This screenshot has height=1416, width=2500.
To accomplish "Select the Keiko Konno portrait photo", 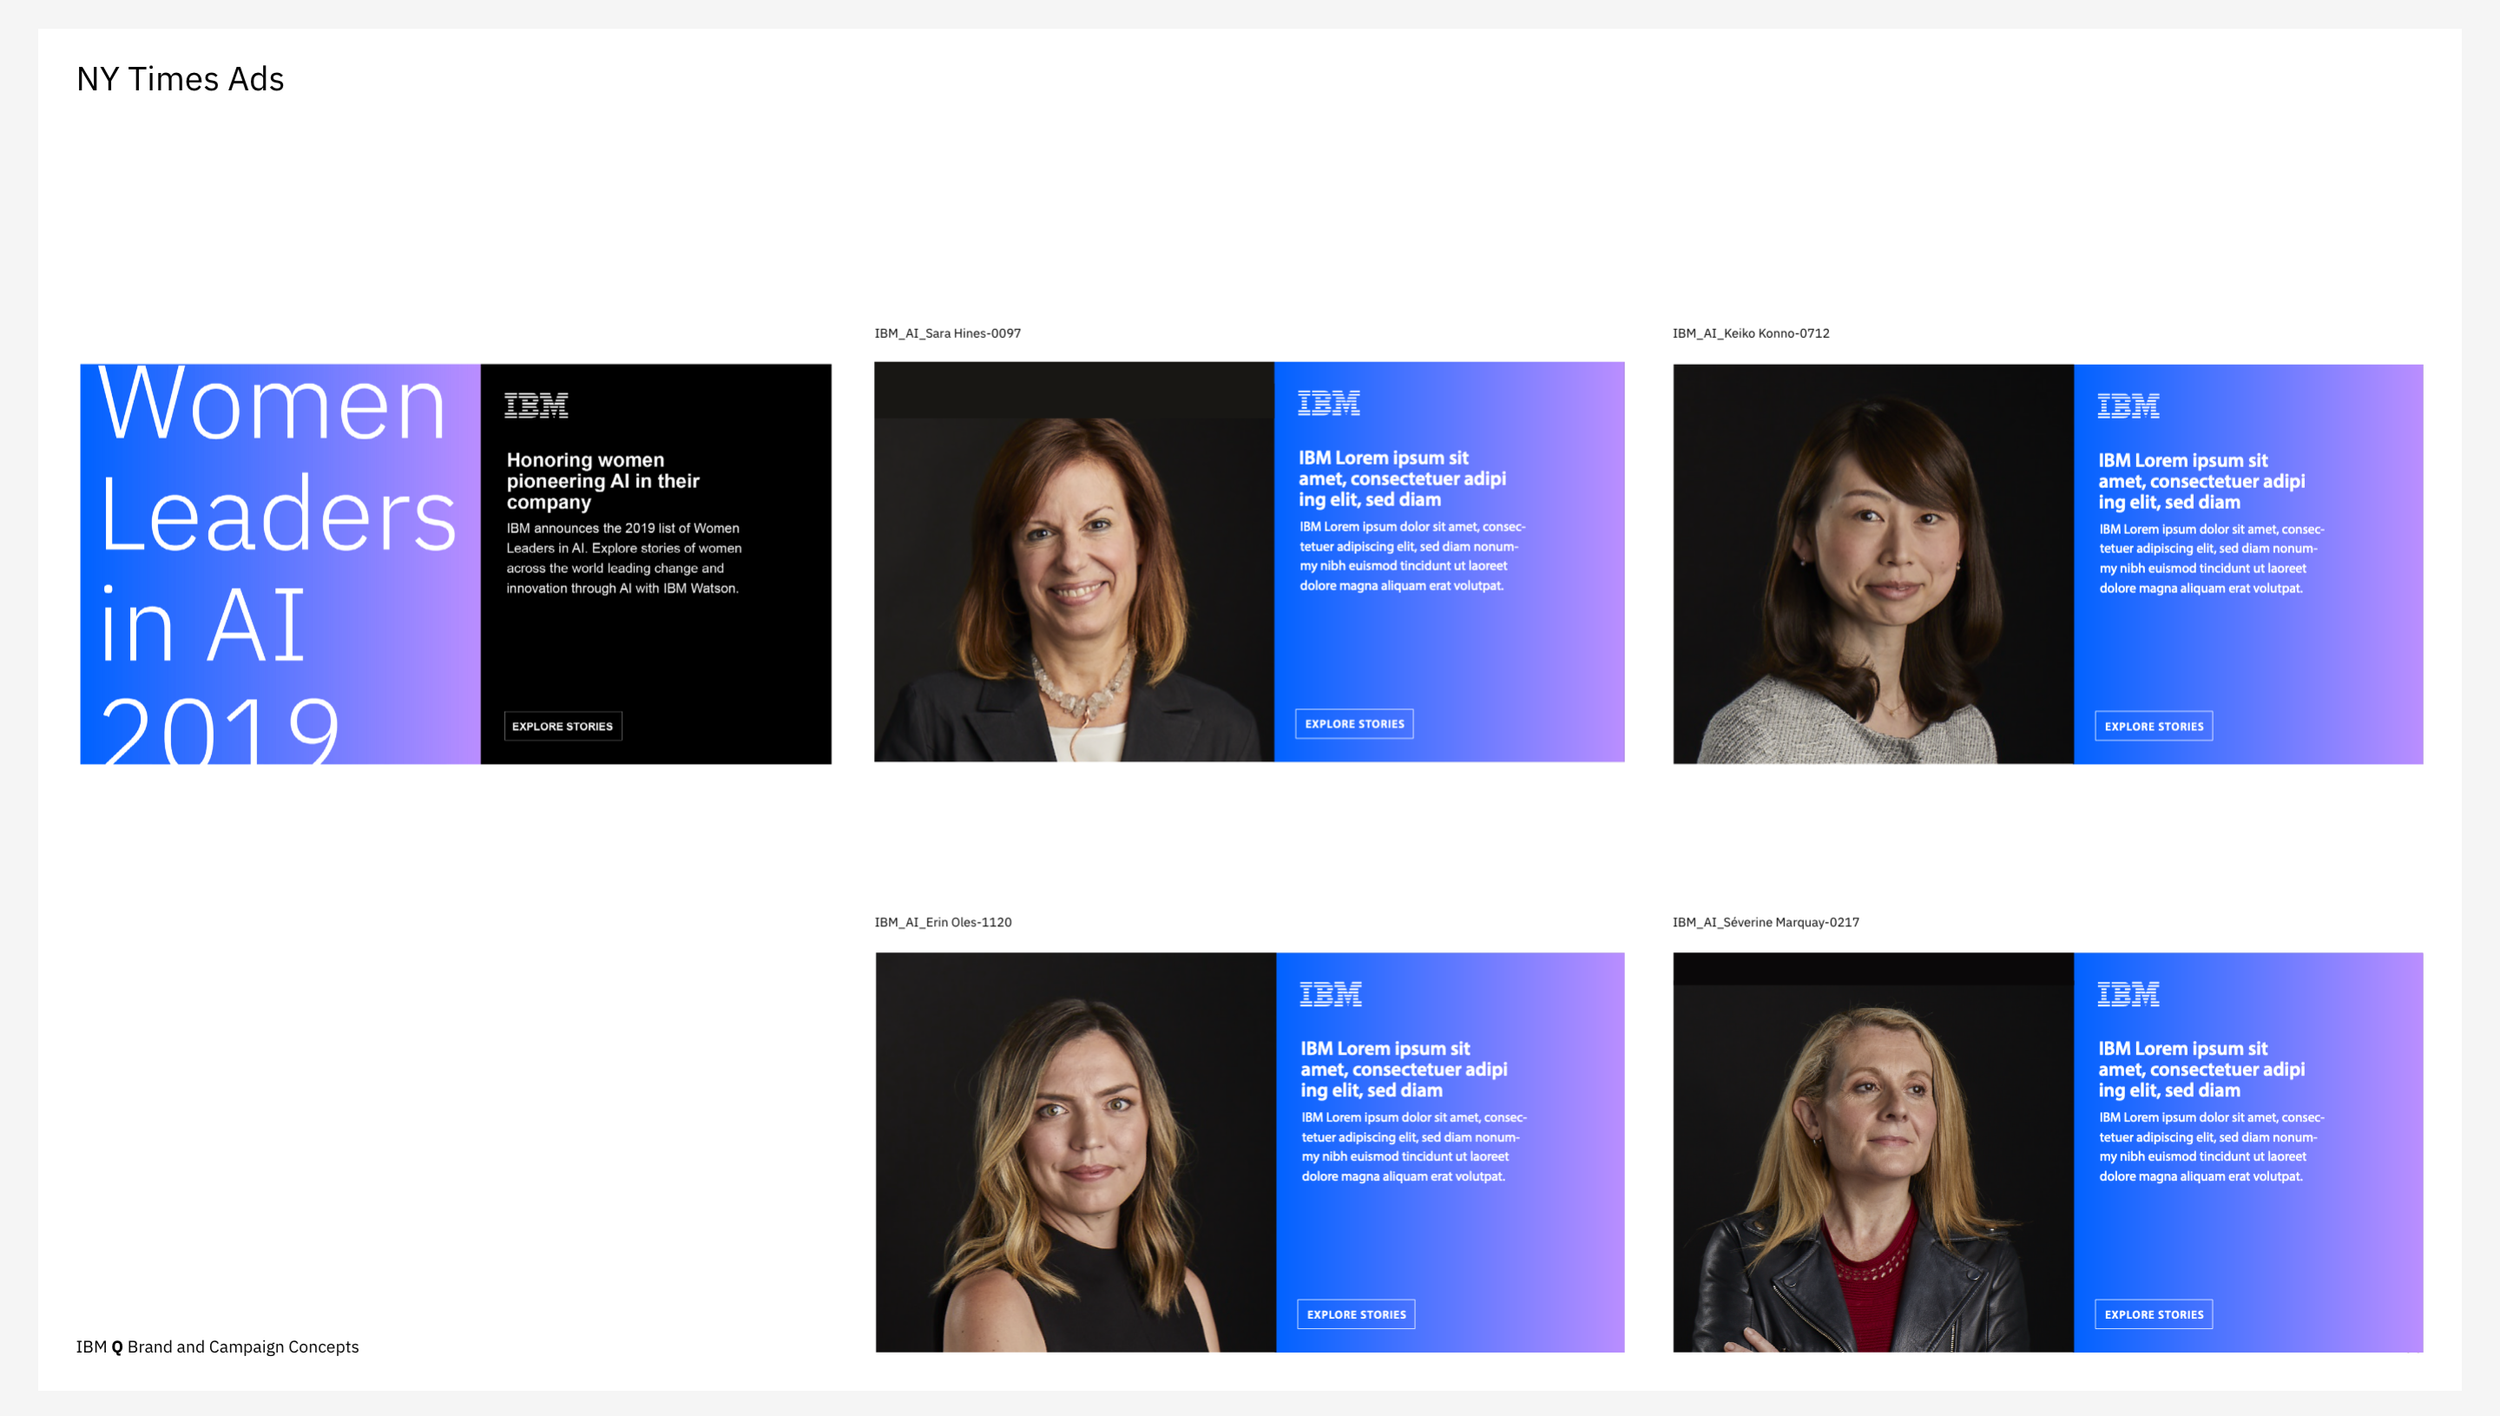I will [1873, 564].
